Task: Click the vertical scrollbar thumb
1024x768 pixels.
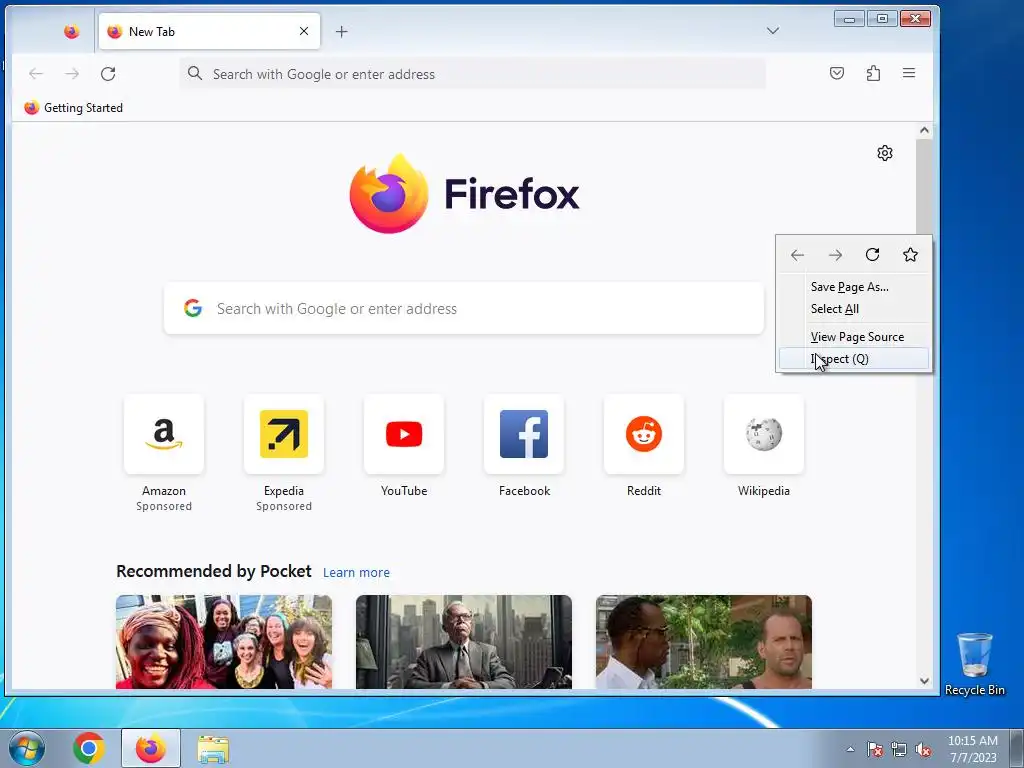Action: click(924, 187)
